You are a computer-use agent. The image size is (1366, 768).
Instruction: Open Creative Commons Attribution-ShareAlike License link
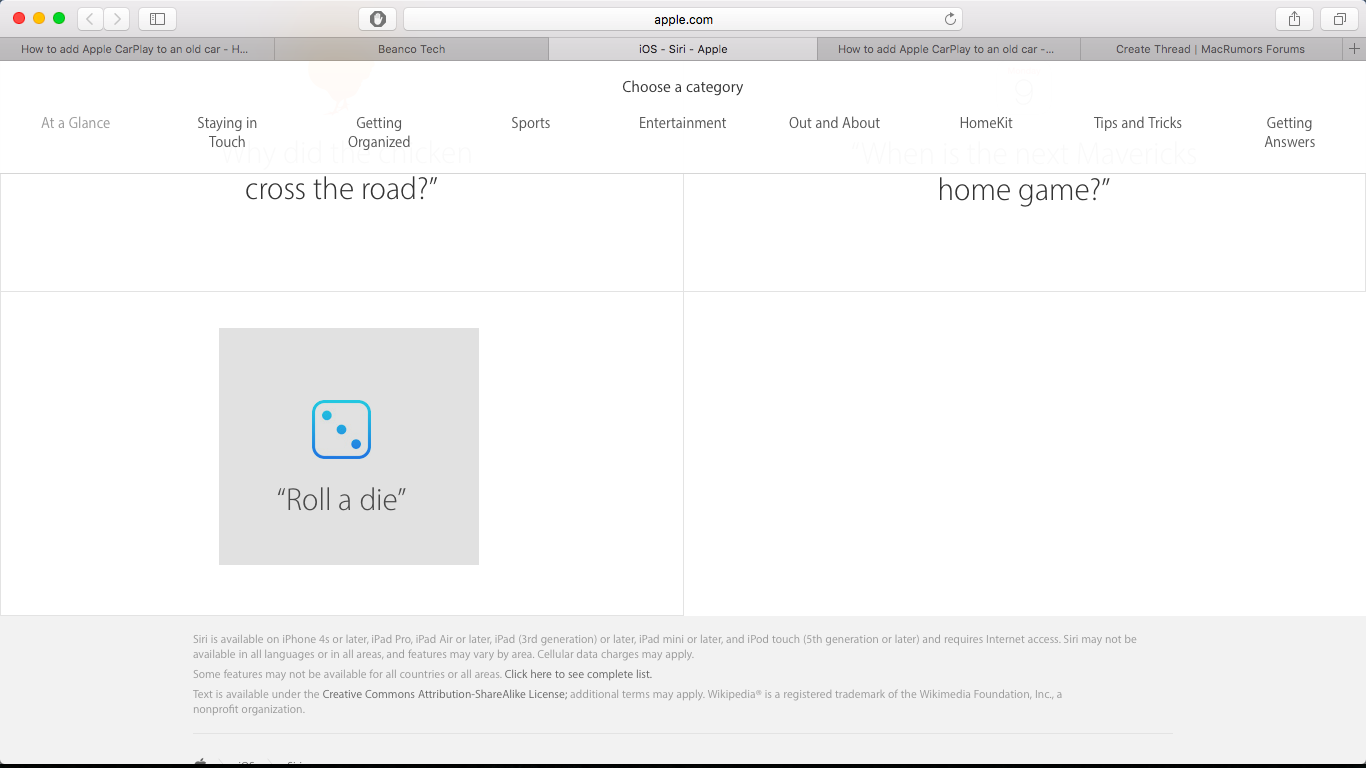[x=445, y=694]
